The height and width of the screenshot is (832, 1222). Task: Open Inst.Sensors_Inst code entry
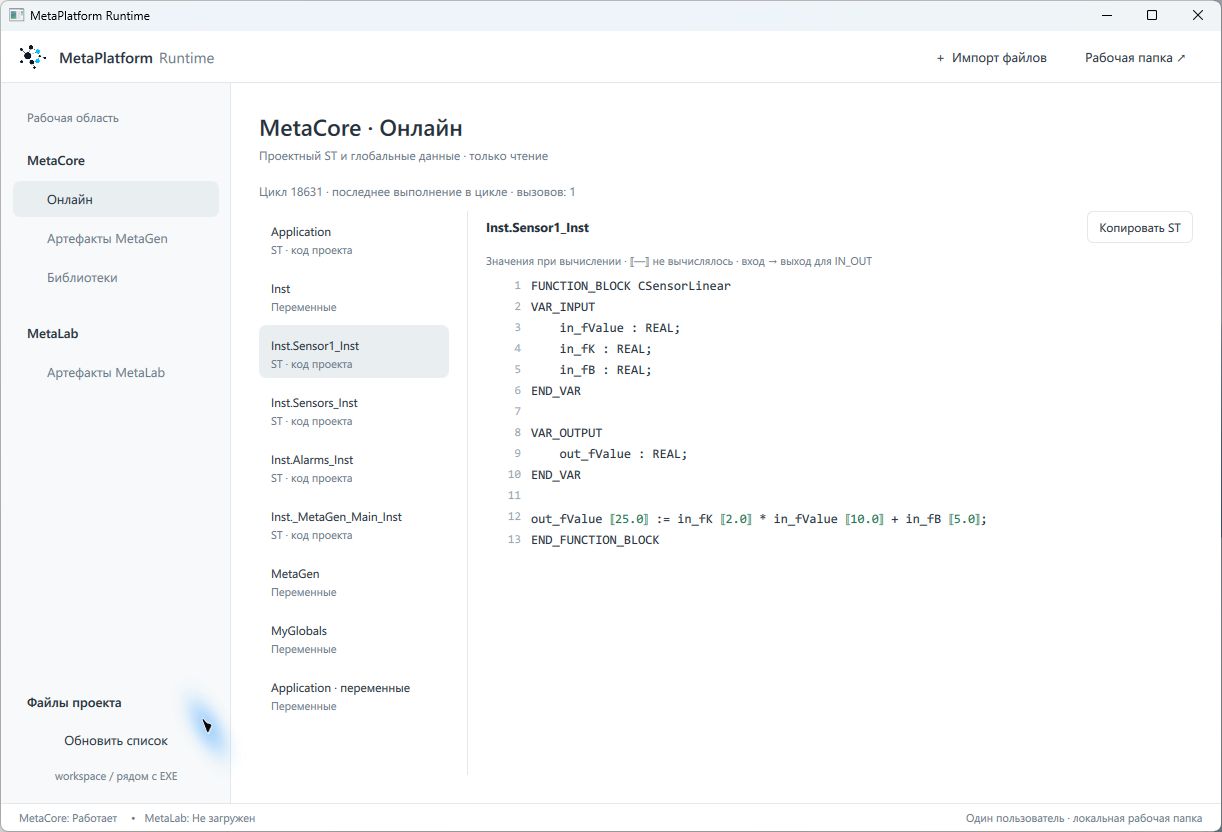(354, 411)
